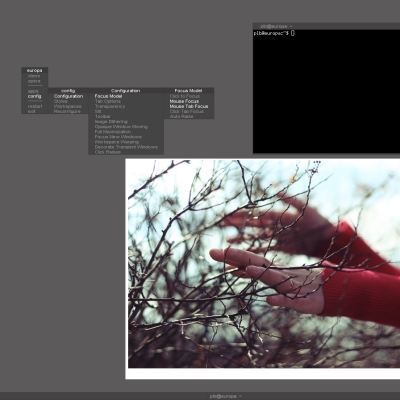Toggle Opaque Window Moving
This screenshot has height=400, width=400.
[126, 127]
